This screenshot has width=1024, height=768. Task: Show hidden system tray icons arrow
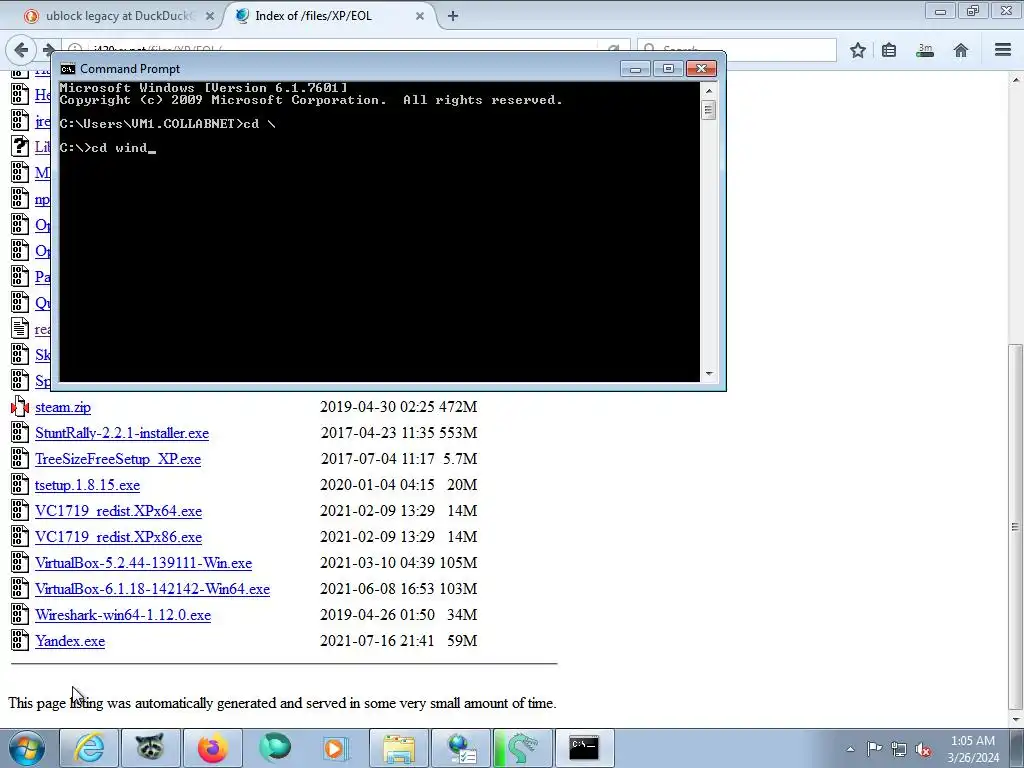[x=850, y=749]
